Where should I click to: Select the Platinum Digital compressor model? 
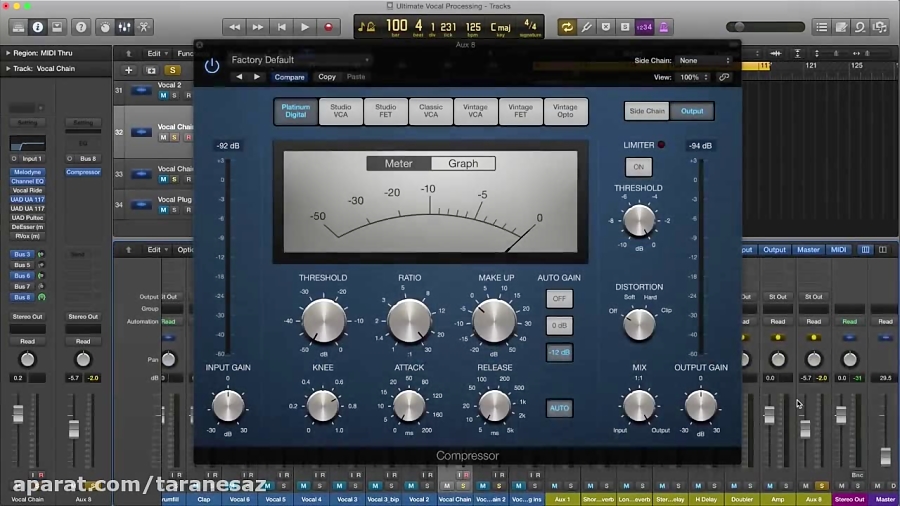tap(296, 111)
